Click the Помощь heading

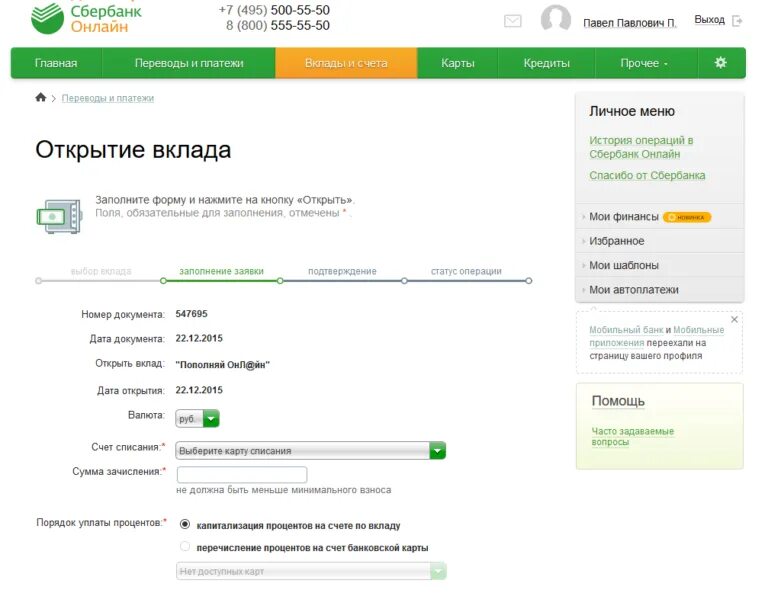click(618, 401)
